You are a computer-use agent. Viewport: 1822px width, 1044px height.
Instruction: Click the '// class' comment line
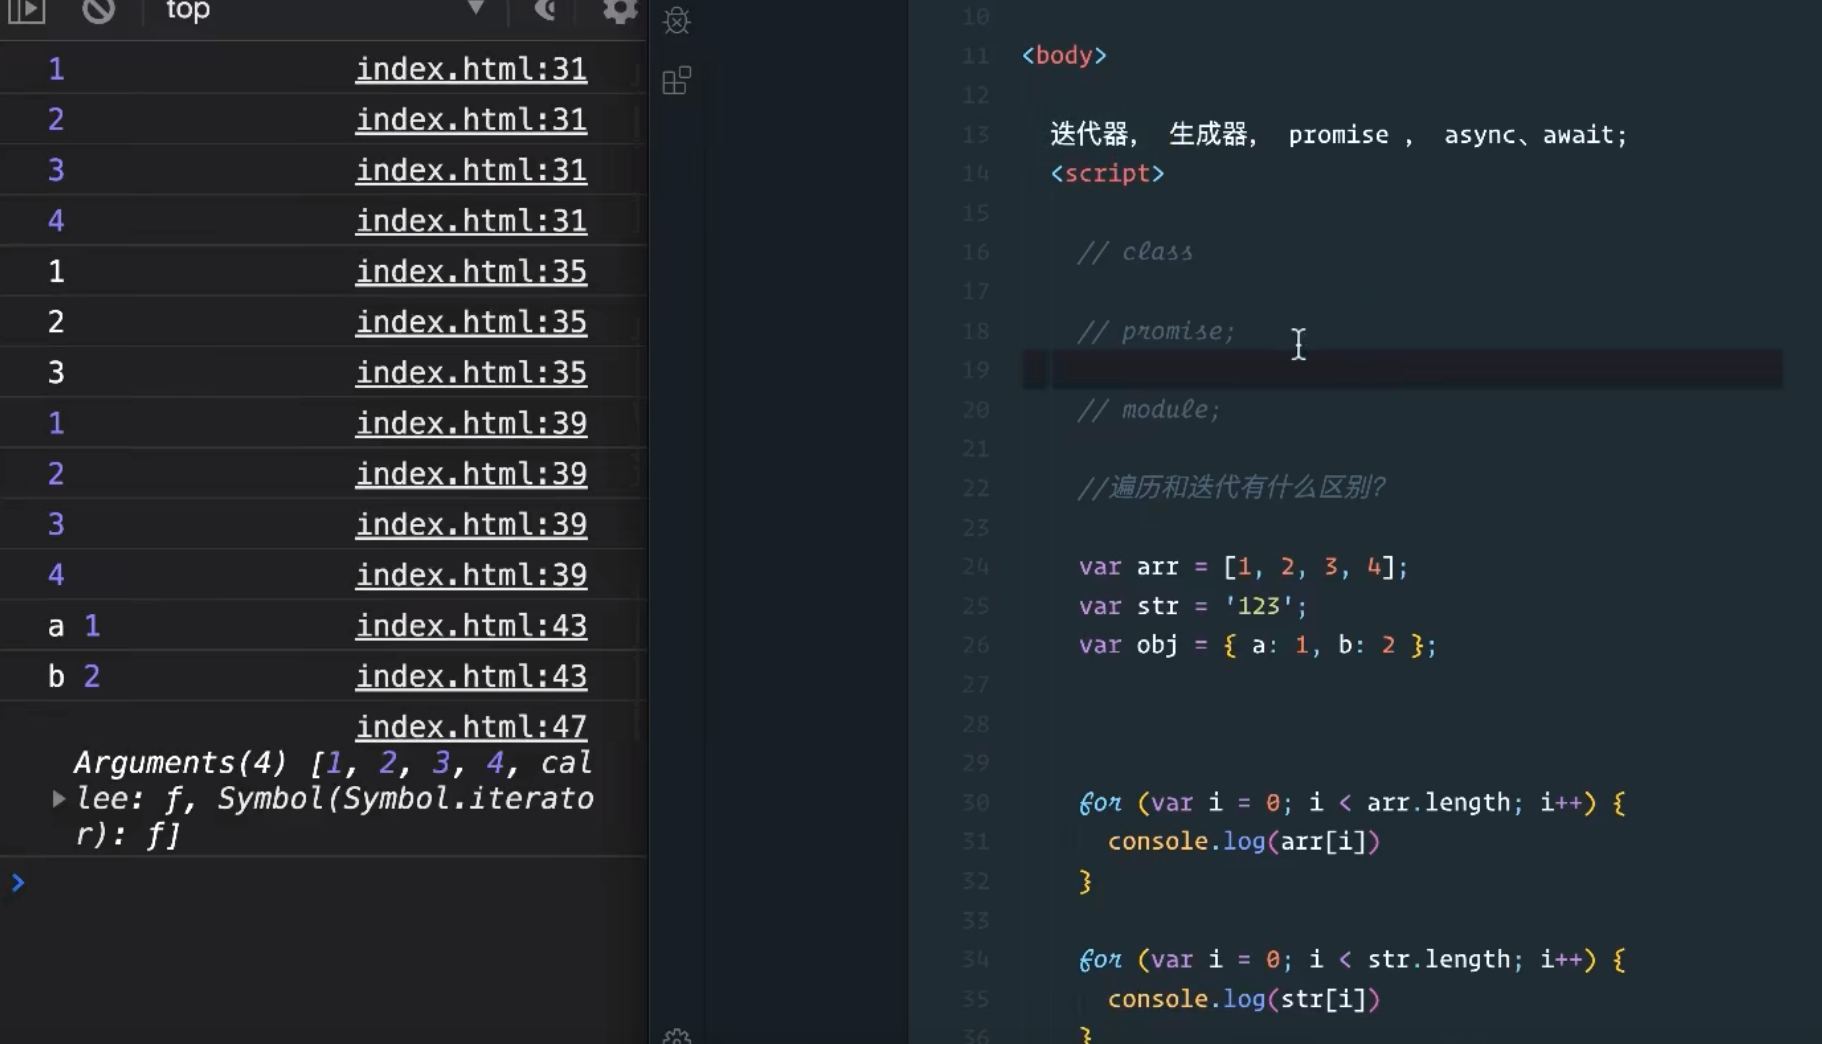1135,252
